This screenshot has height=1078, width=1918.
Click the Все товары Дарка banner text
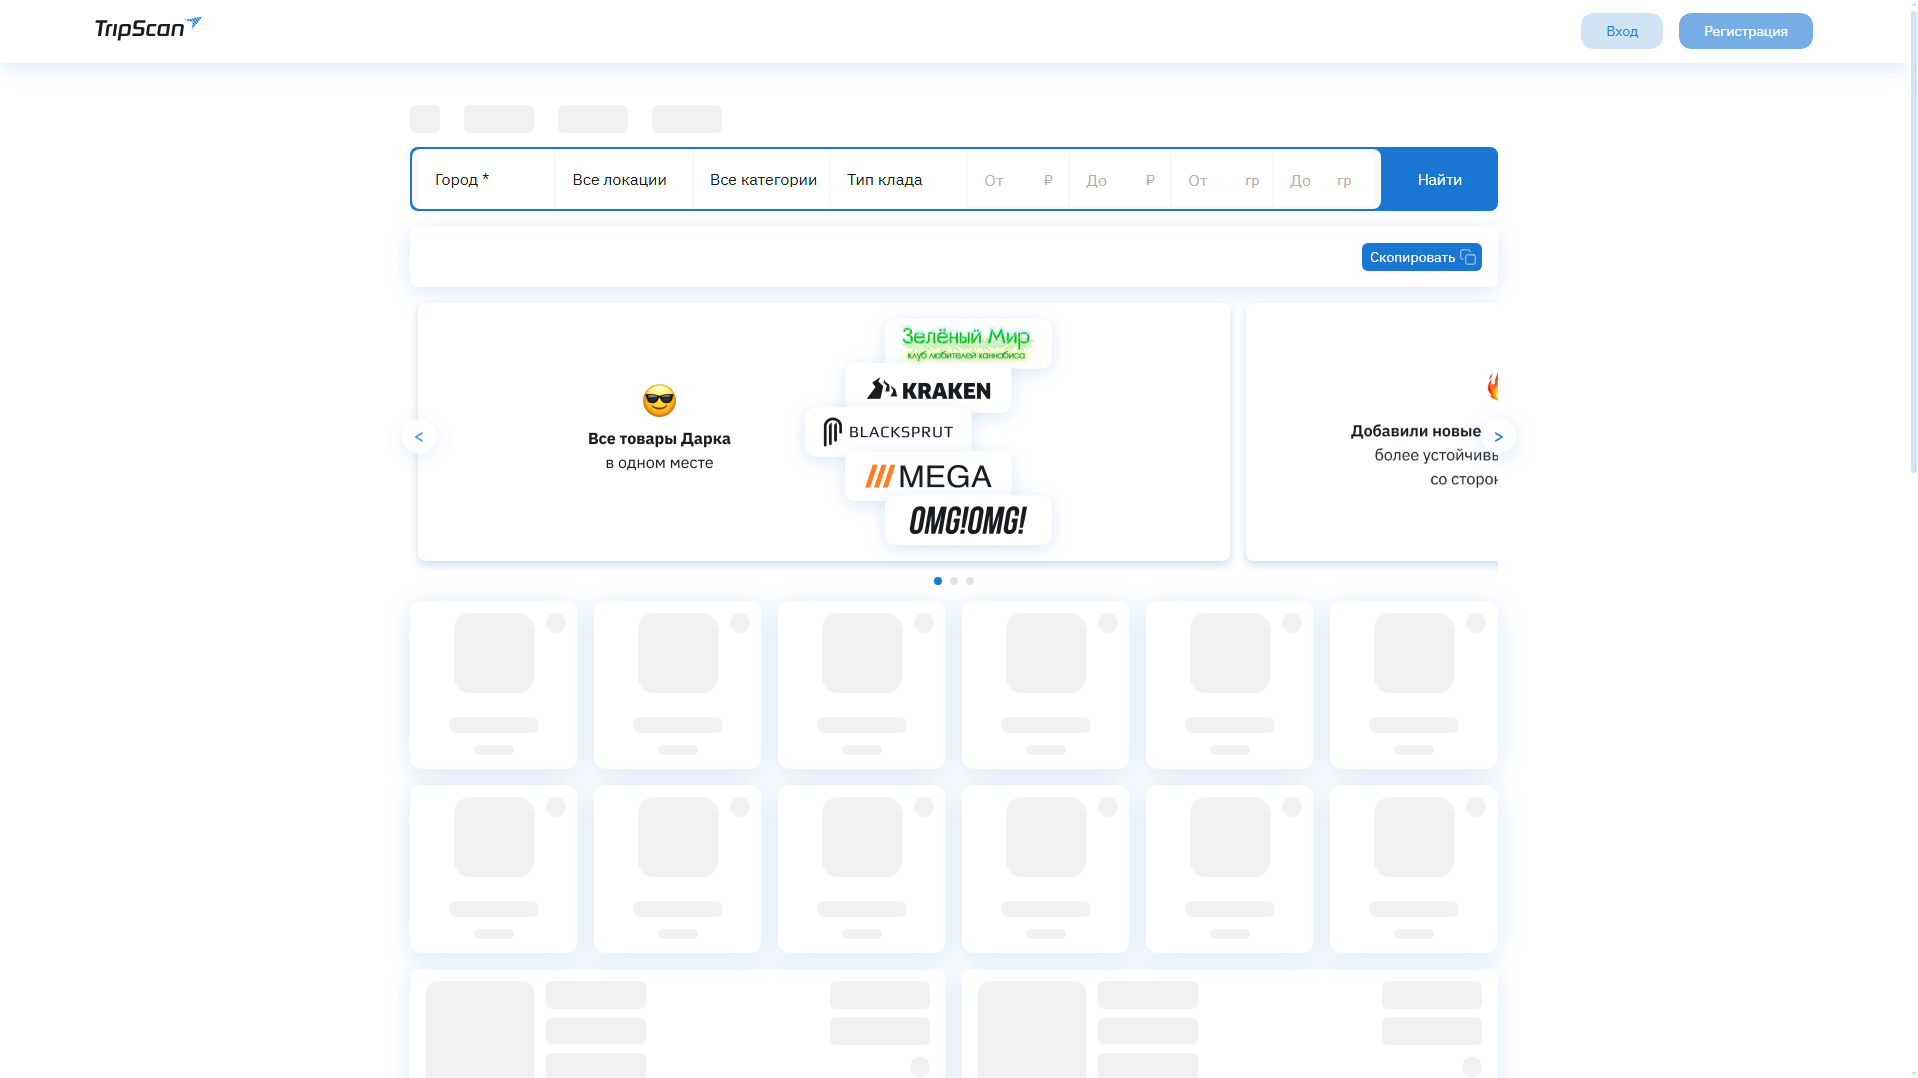[x=659, y=438]
